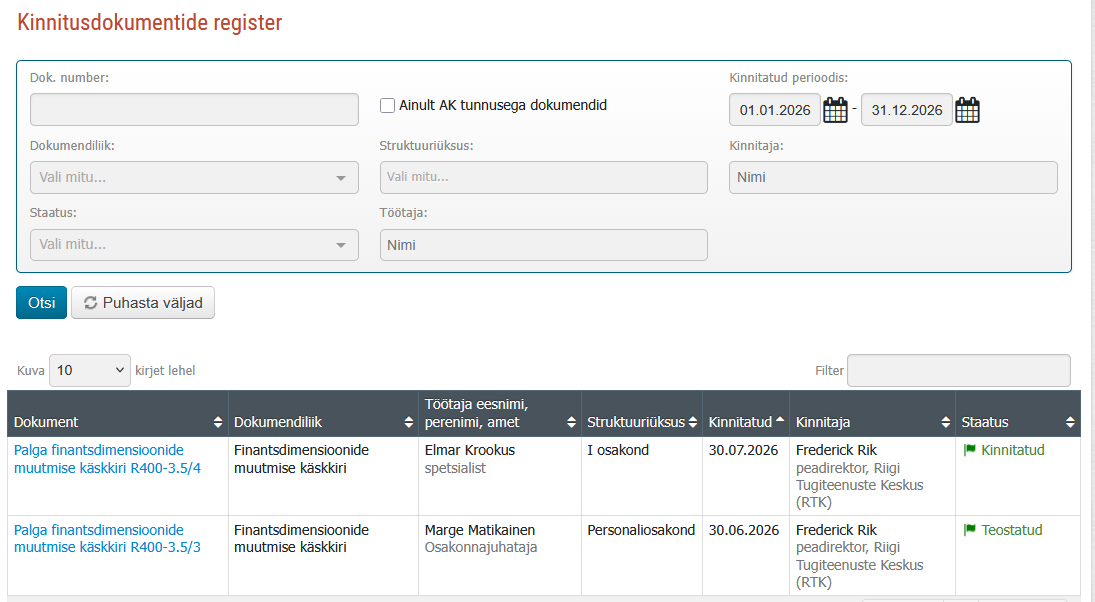Sort by Töötaja eesnimi column arrows
The height and width of the screenshot is (602, 1095).
571,422
